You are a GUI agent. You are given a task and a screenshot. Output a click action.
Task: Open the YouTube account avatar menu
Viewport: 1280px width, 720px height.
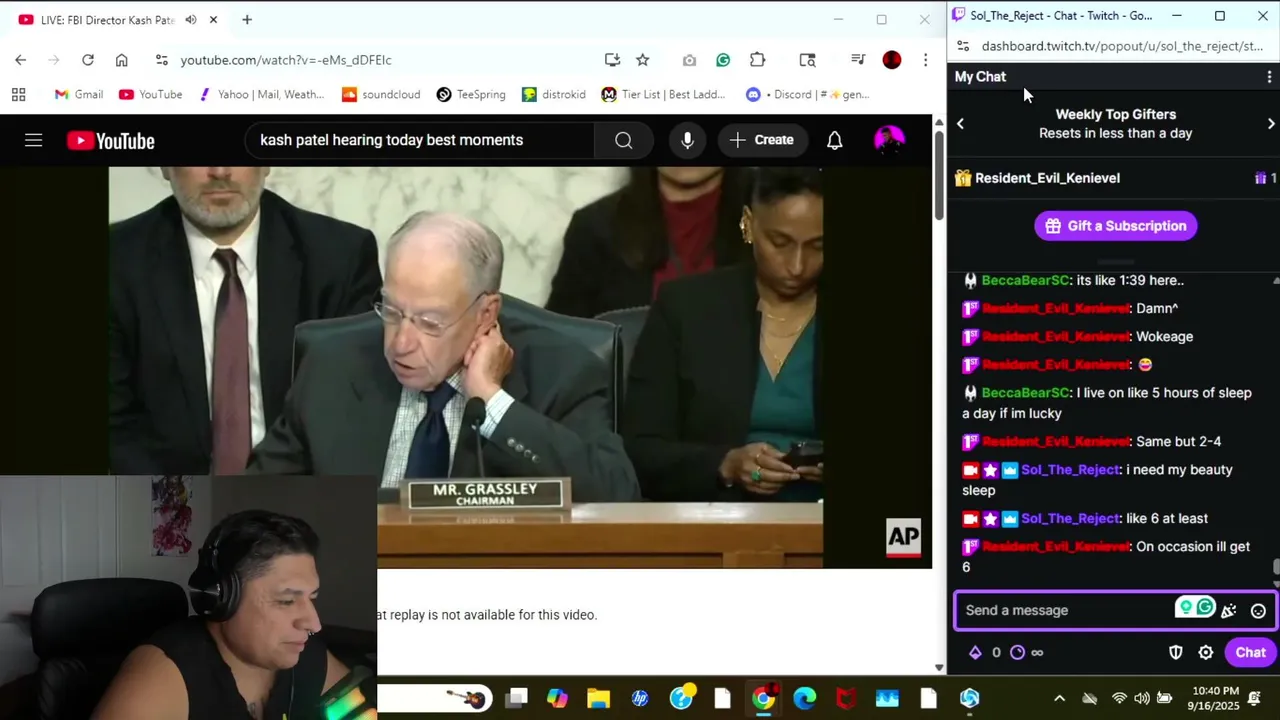pyautogui.click(x=889, y=141)
